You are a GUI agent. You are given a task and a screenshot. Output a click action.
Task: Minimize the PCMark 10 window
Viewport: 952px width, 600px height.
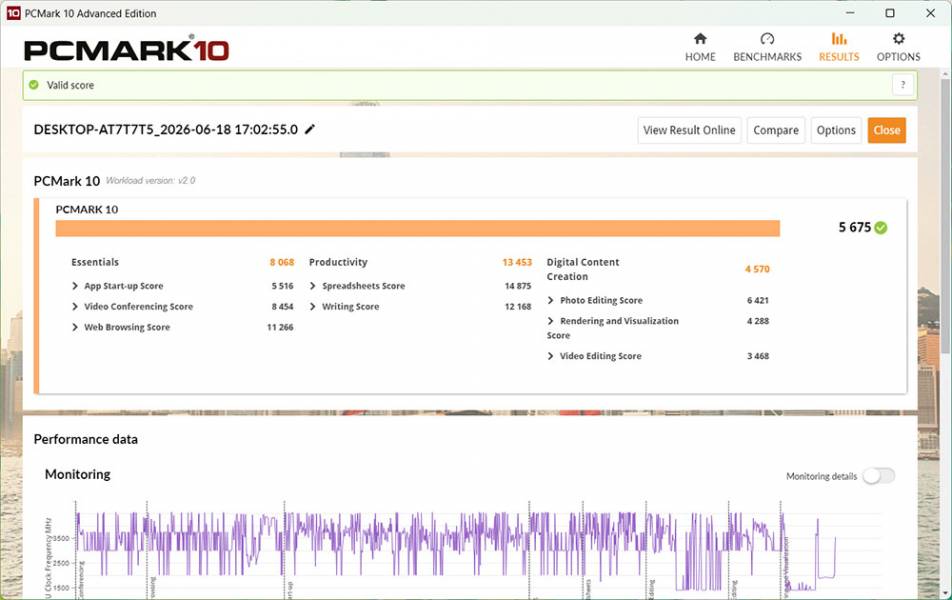pyautogui.click(x=850, y=13)
